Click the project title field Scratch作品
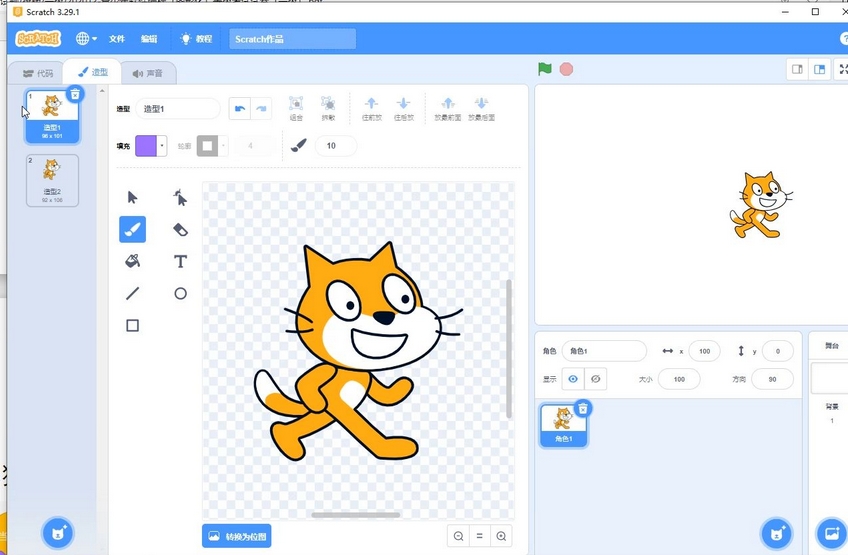The width and height of the screenshot is (848, 555). 293,39
